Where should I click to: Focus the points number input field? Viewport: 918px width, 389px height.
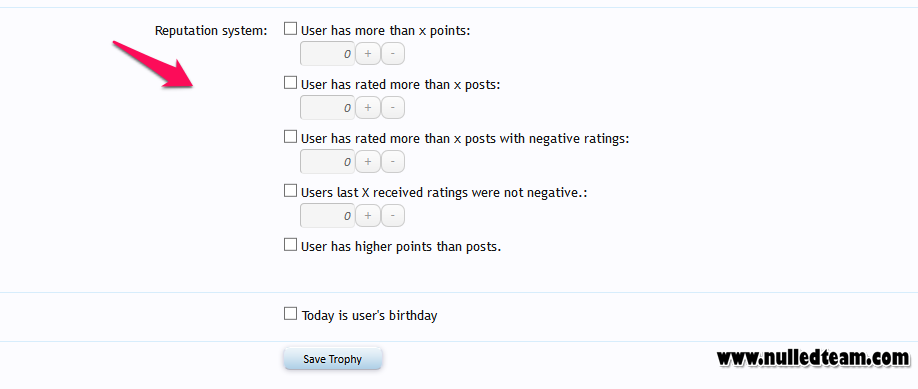pyautogui.click(x=327, y=54)
